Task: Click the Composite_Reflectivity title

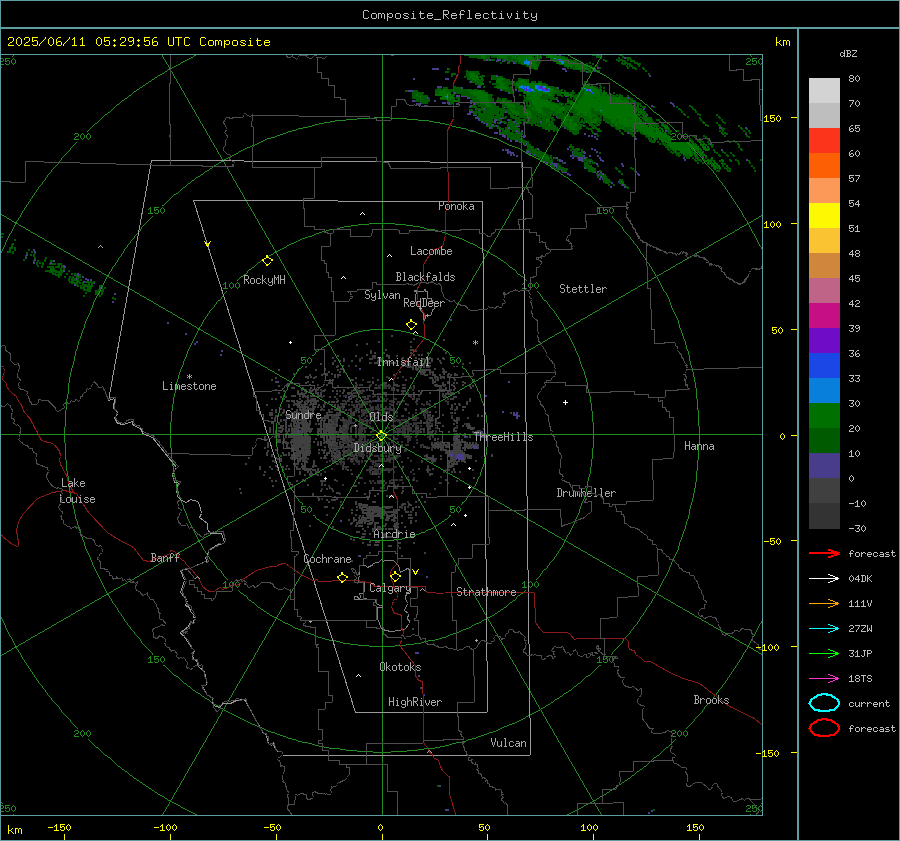Action: coord(450,15)
